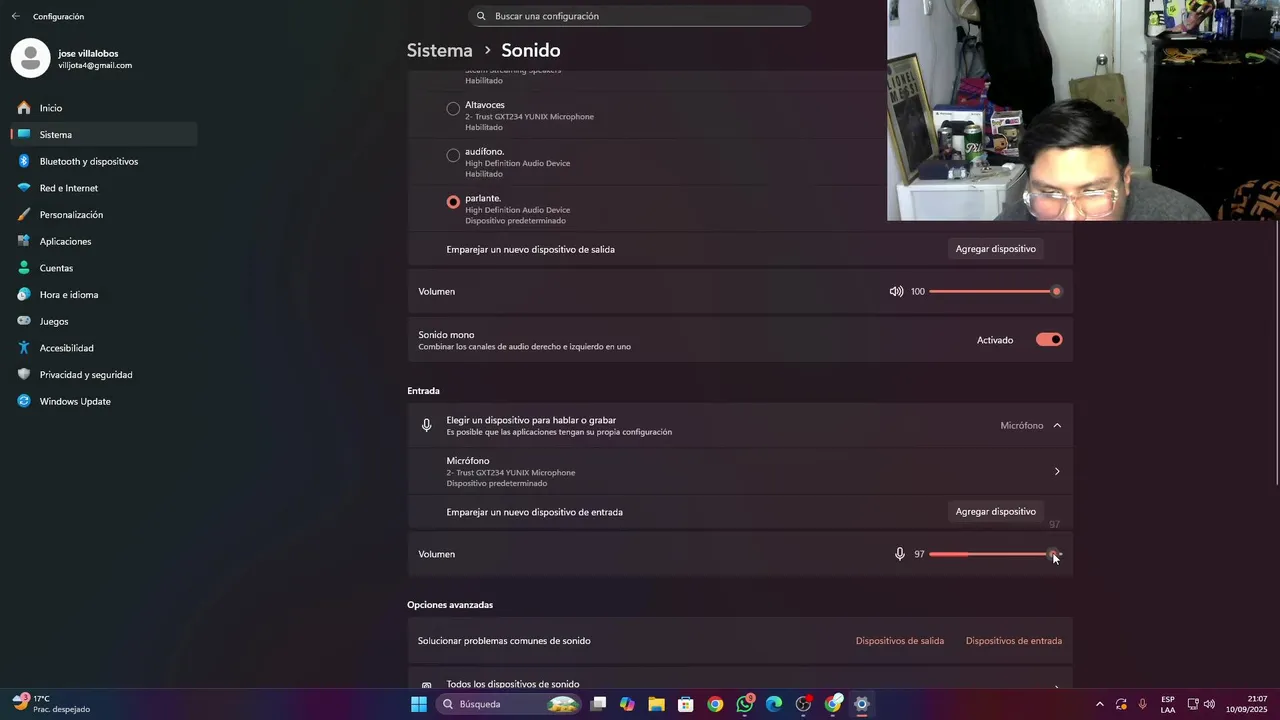Open the Micrófono Trust GXT234 device details
Screen dimensions: 1280x720
[x=740, y=472]
